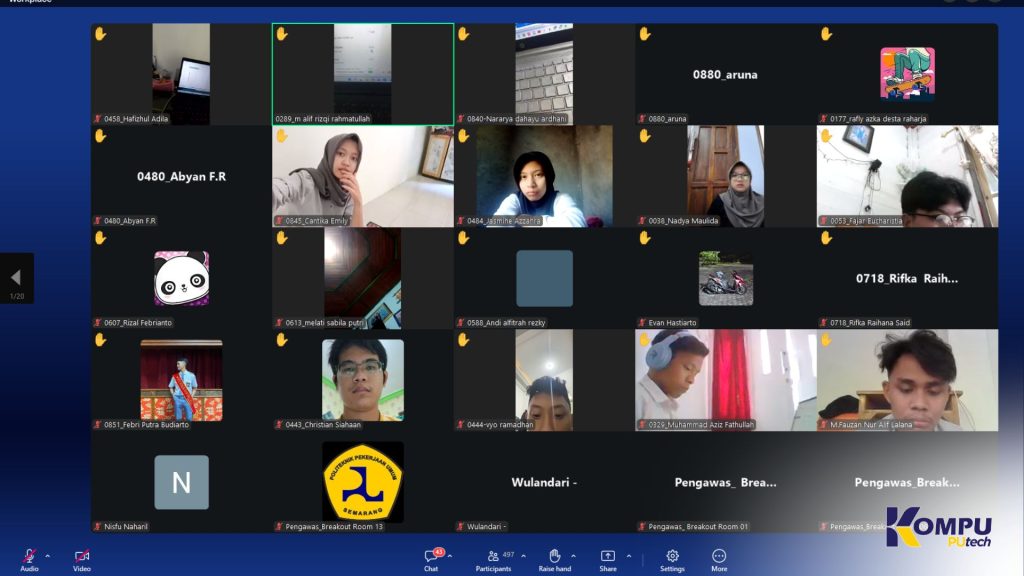Click muted mic icon beside Evan Hastiarto

point(642,323)
